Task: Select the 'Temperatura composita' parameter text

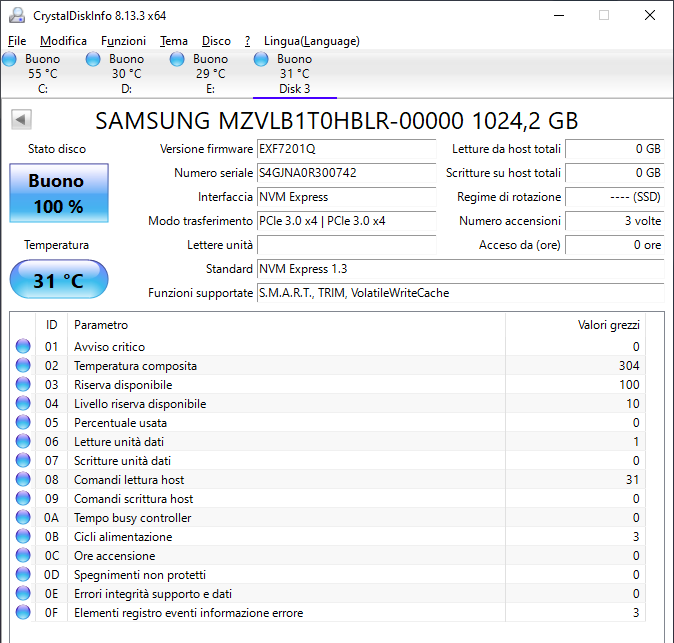Action: [135, 366]
